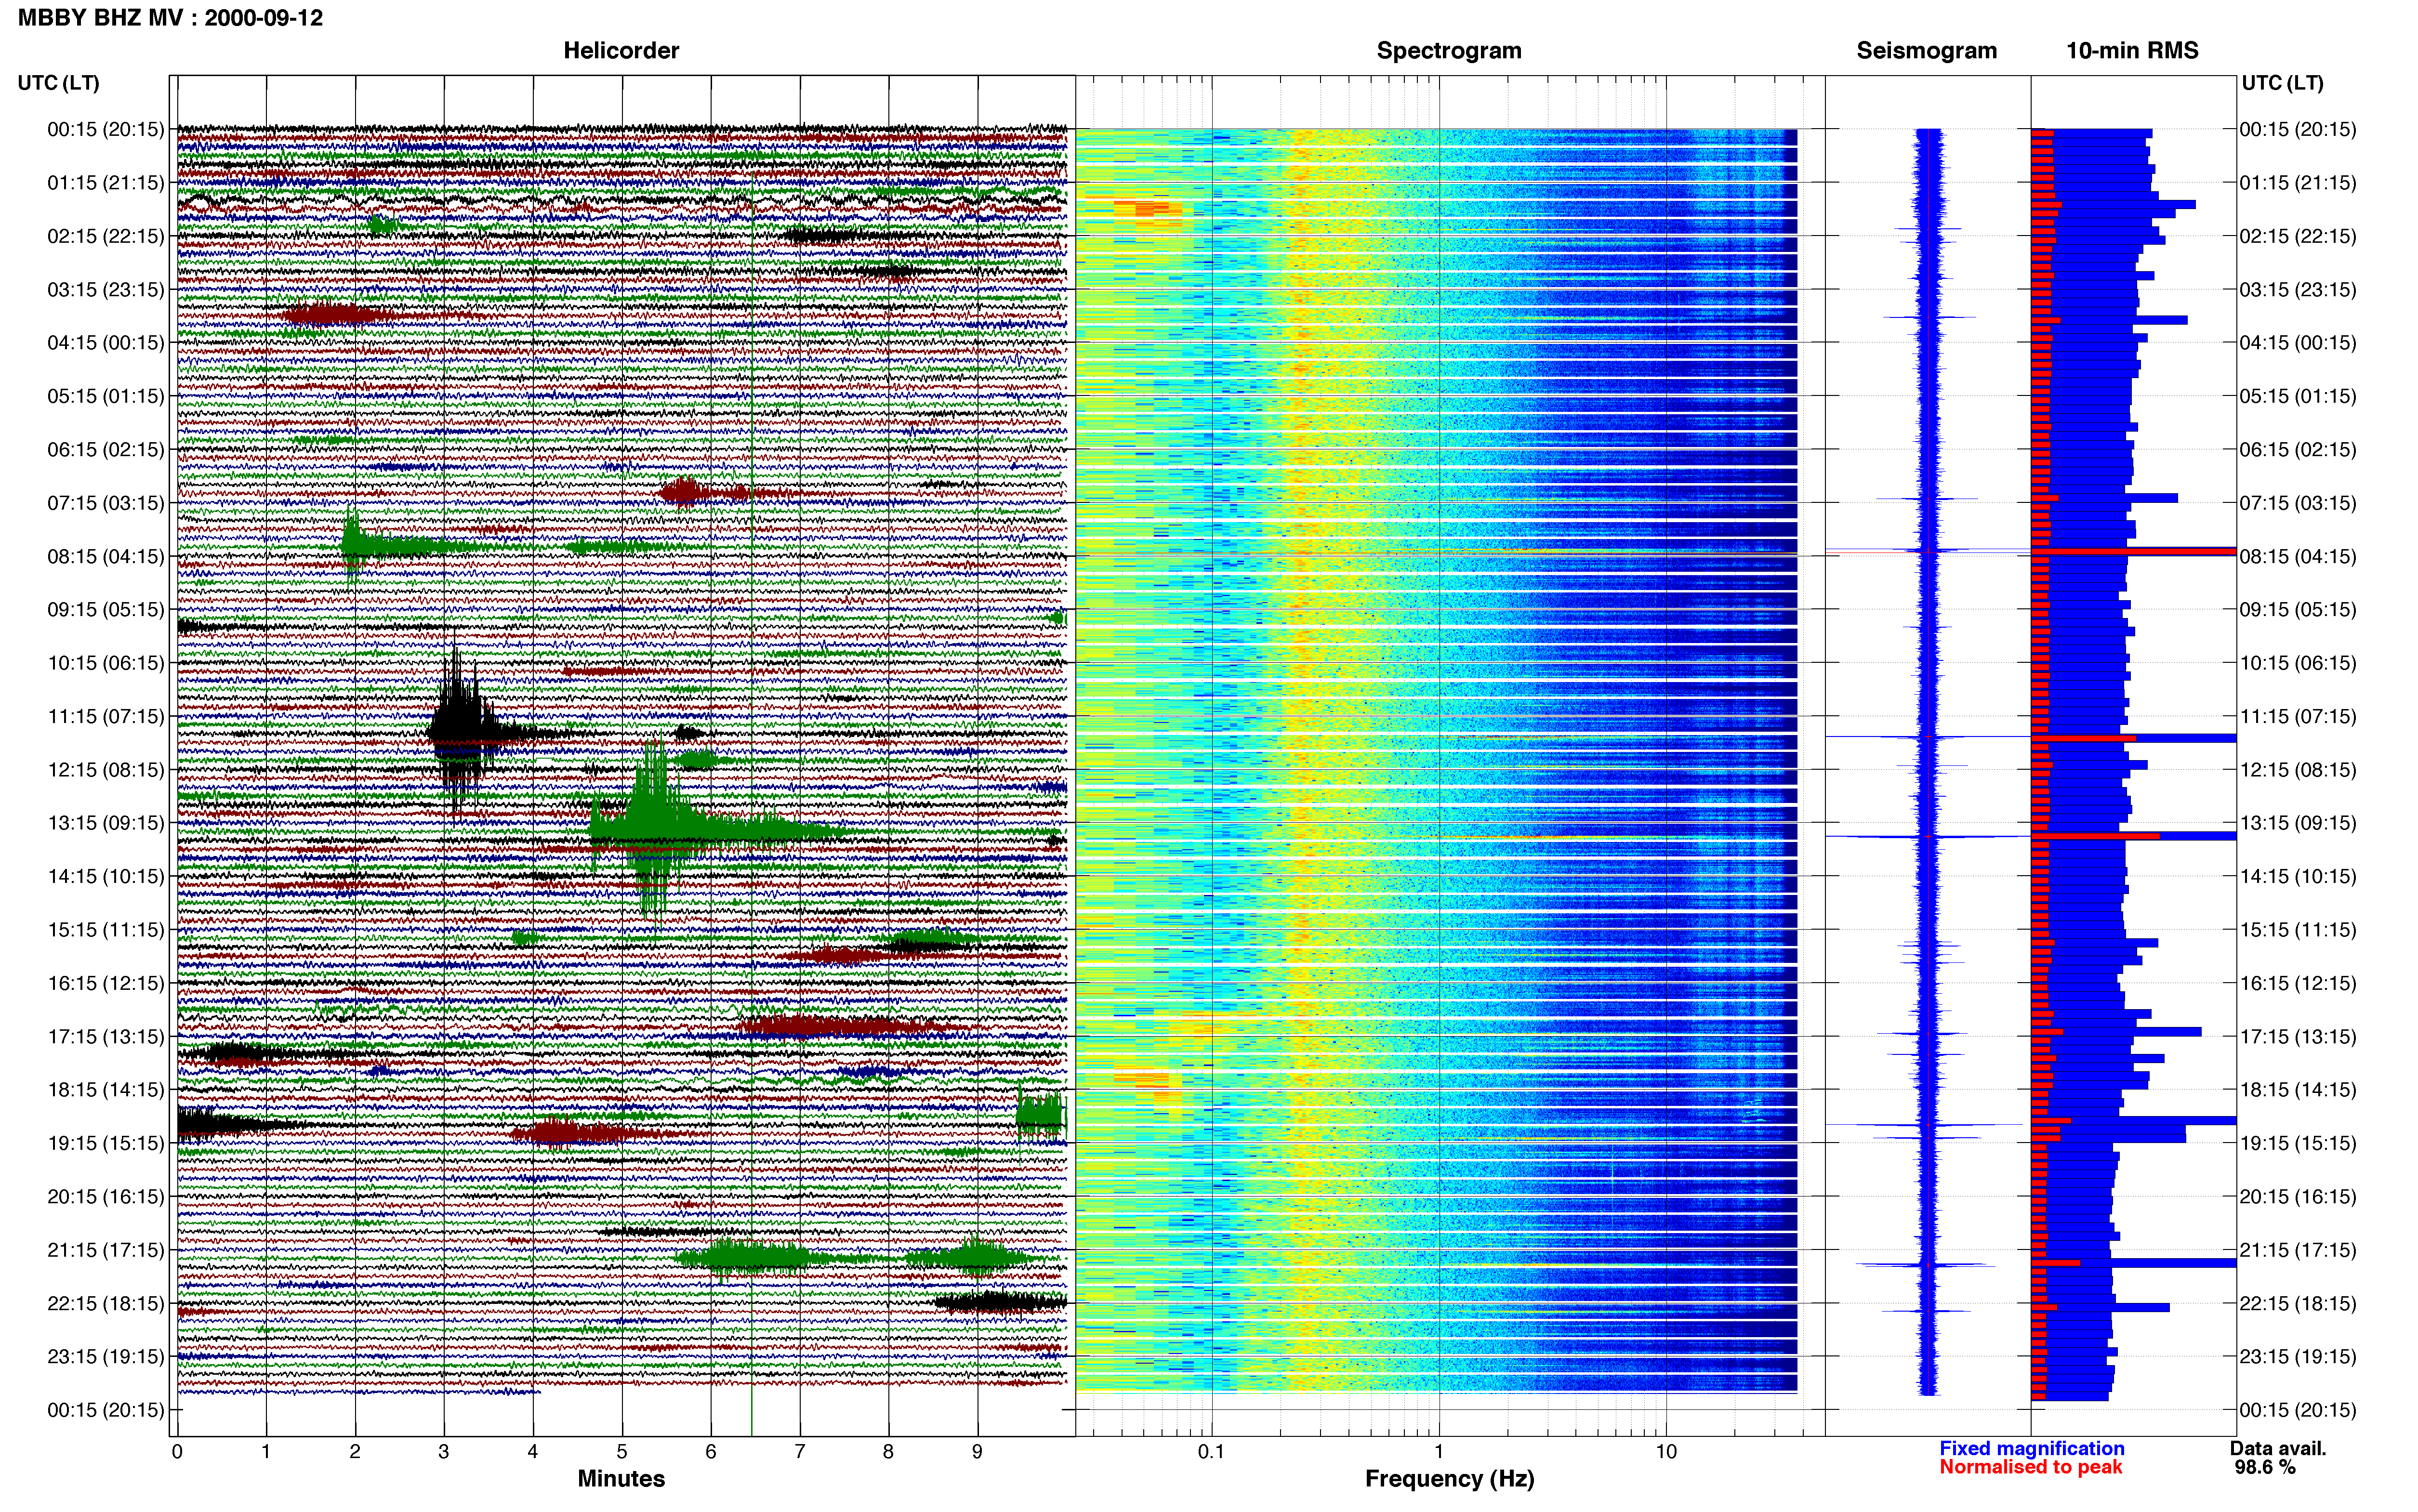Click minute tick label '5' on helicorder axis
This screenshot has height=1512, width=2418.
coord(622,1451)
